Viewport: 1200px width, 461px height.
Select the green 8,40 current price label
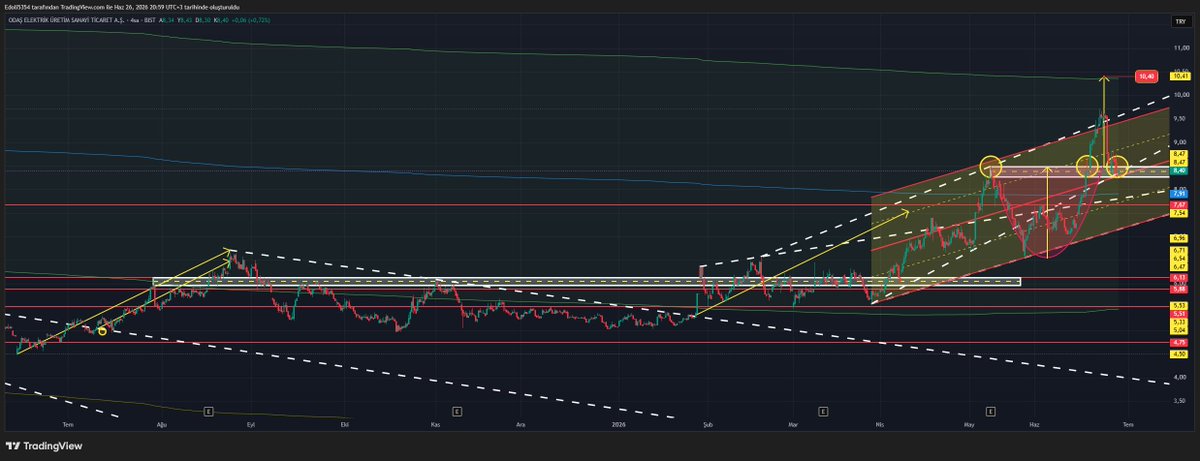coord(1180,170)
